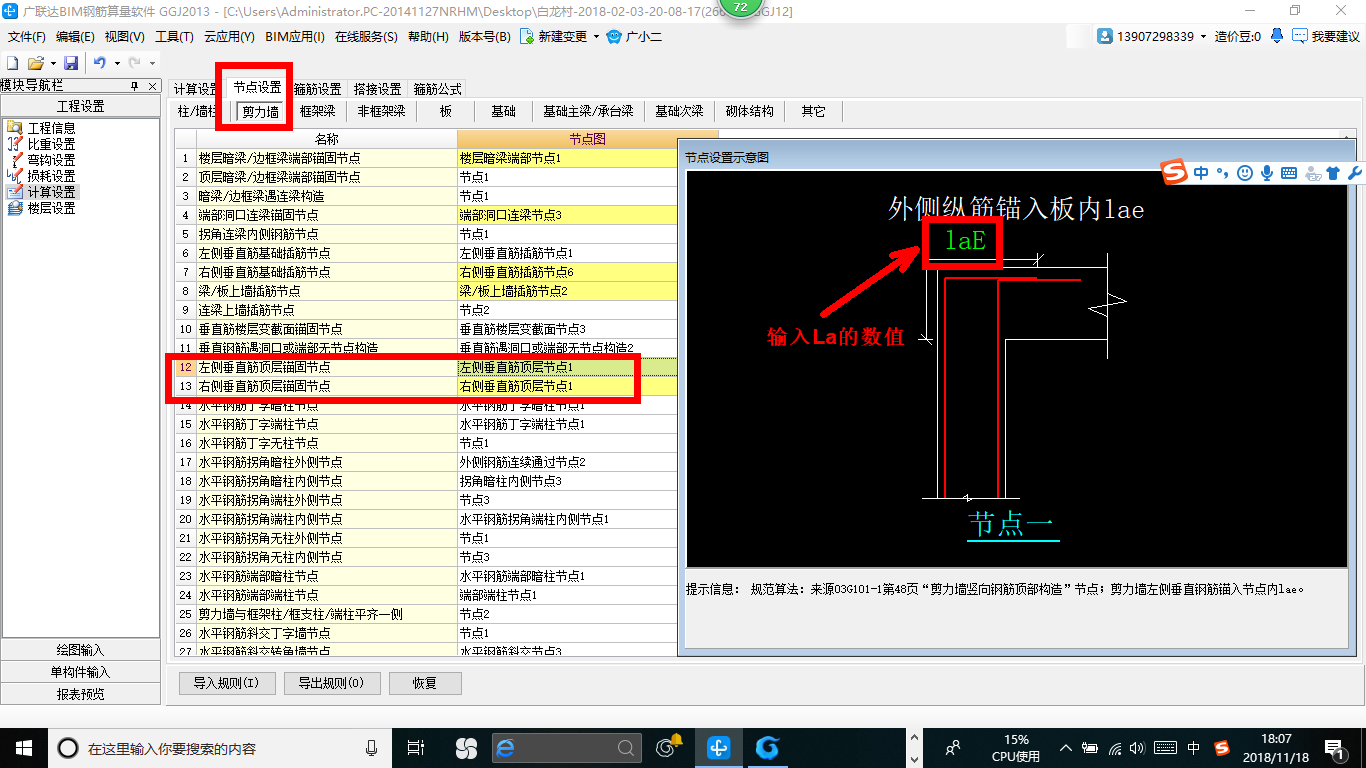Click taskbar search microphone icon
Screen dimensions: 1366x768
click(x=372, y=747)
